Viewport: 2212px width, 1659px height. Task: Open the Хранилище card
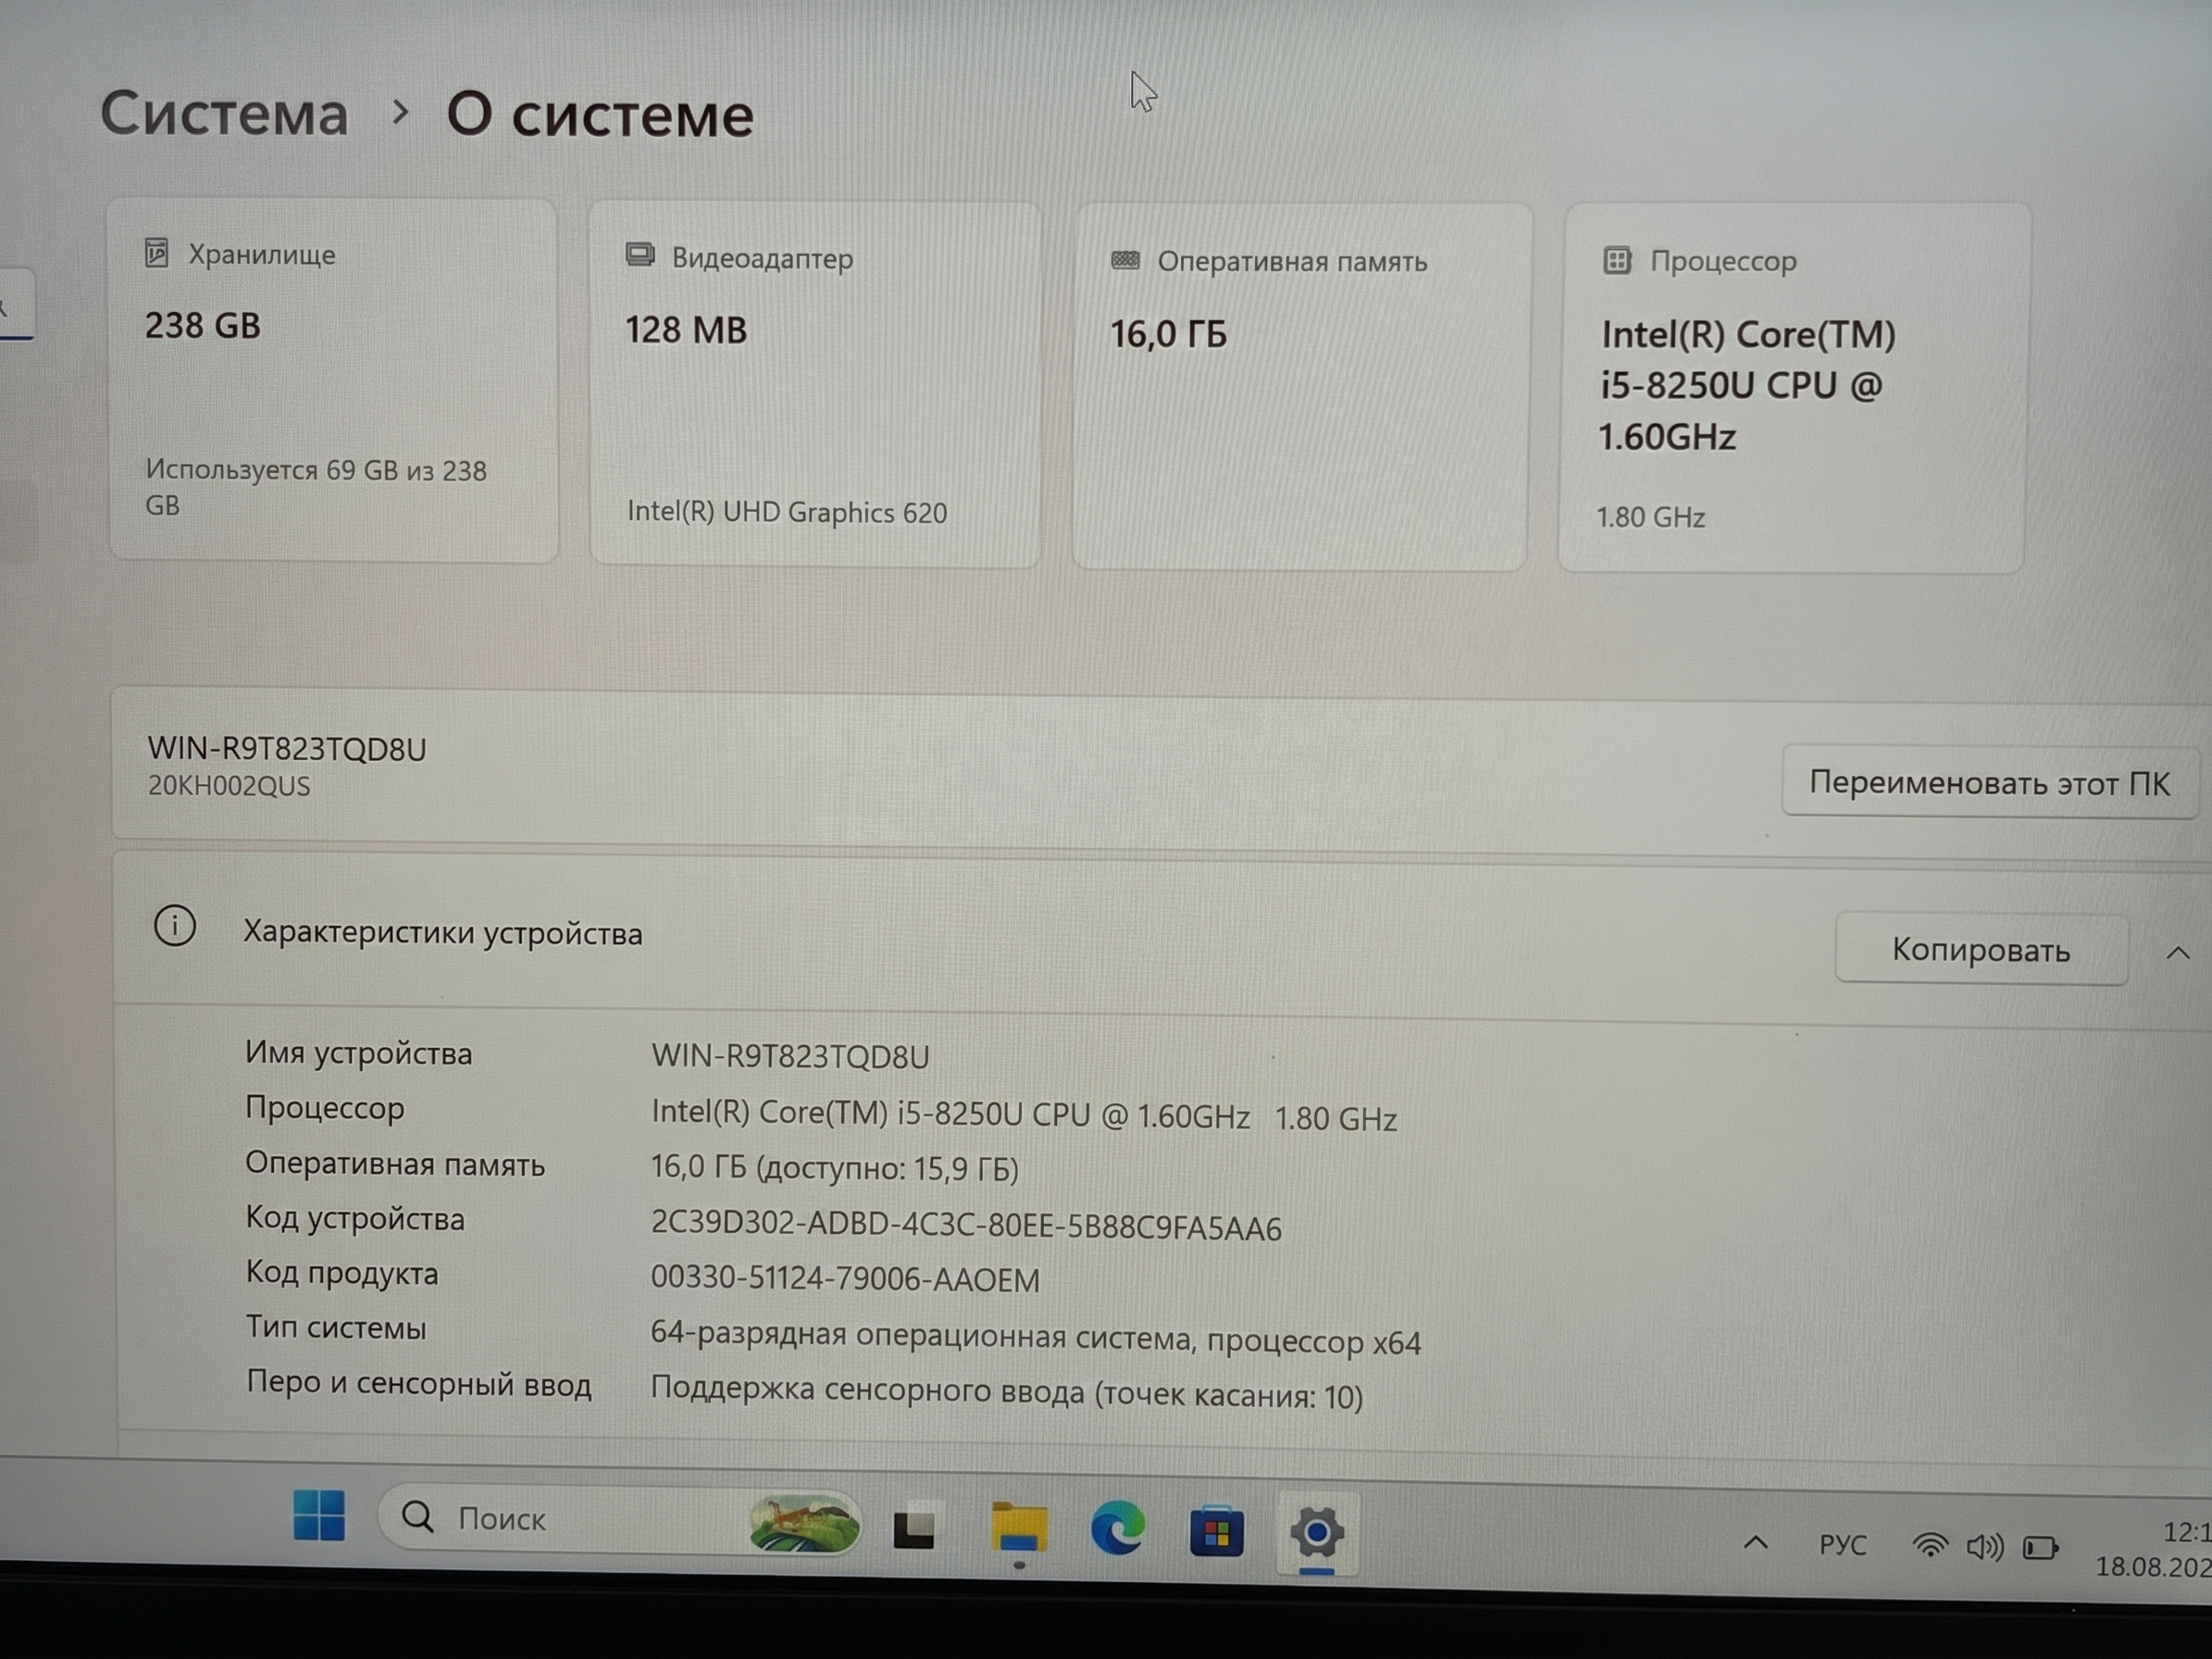(333, 381)
